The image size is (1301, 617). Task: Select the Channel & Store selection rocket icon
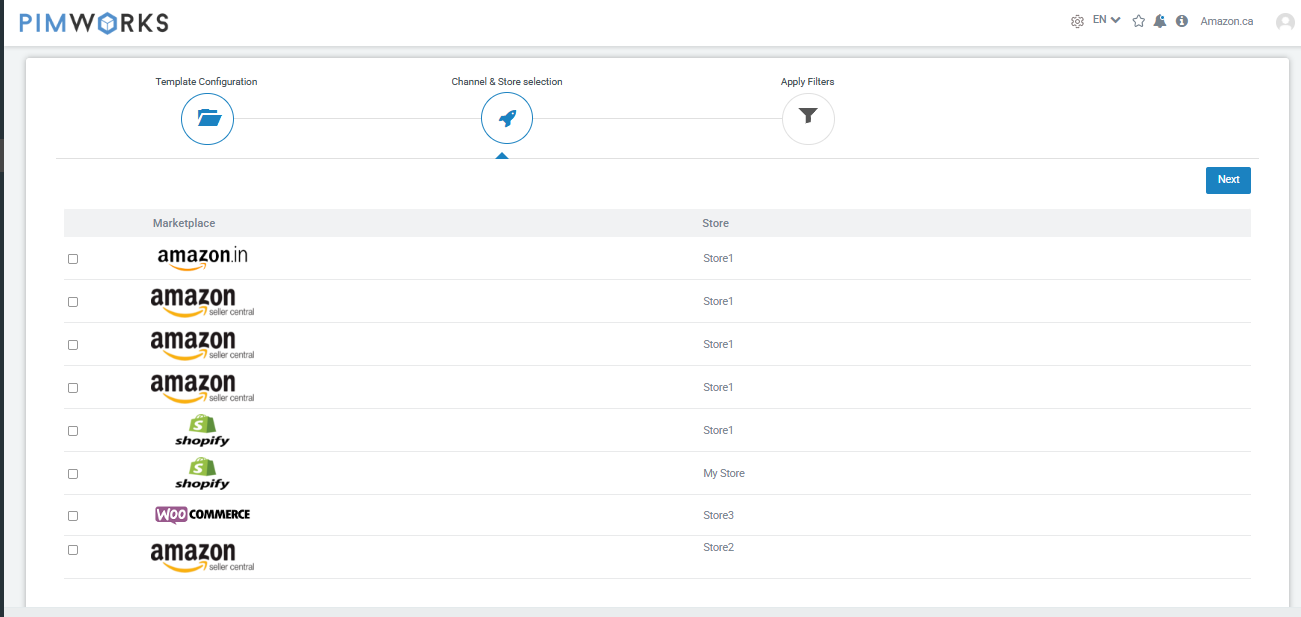pyautogui.click(x=507, y=119)
